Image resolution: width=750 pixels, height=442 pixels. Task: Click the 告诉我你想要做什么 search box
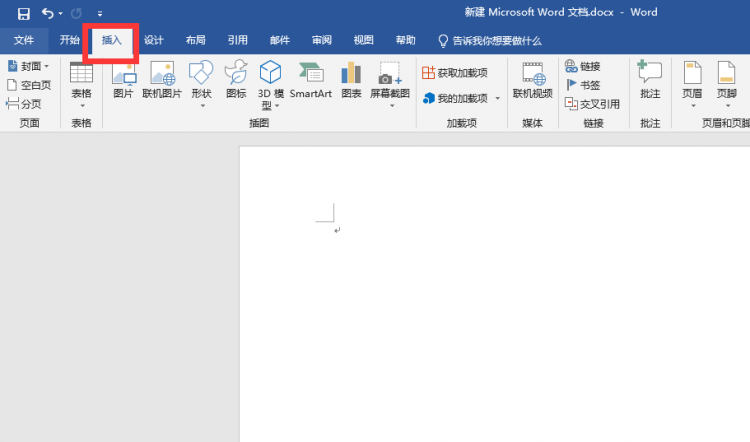[x=490, y=41]
